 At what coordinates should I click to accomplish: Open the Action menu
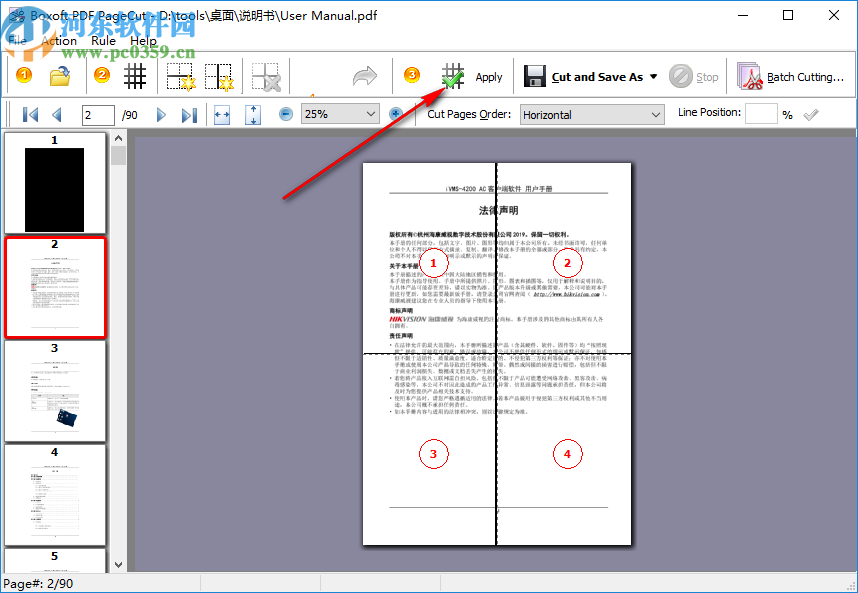point(58,40)
